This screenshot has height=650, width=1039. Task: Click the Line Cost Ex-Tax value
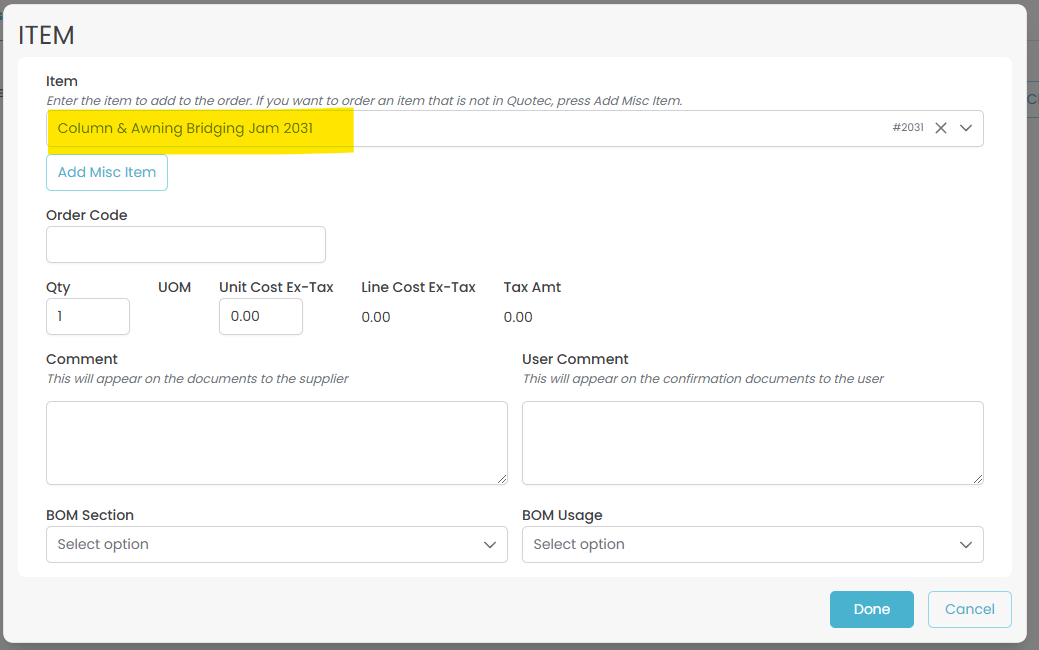pos(376,317)
